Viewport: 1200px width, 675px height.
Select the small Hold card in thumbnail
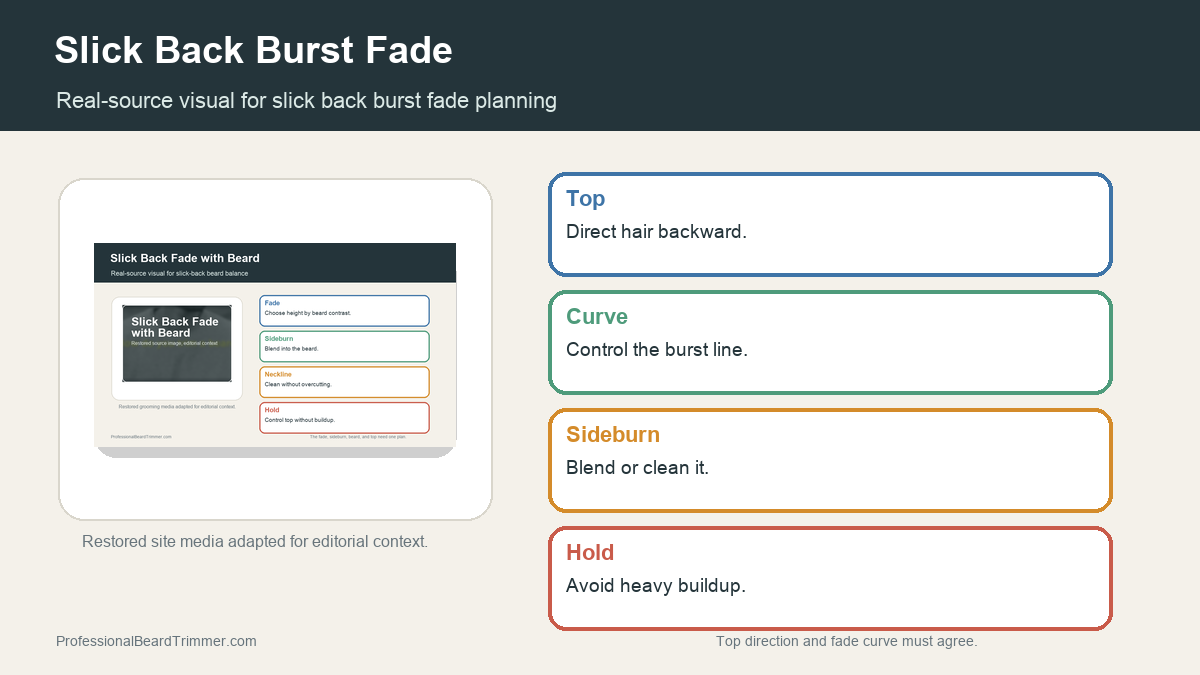(344, 418)
